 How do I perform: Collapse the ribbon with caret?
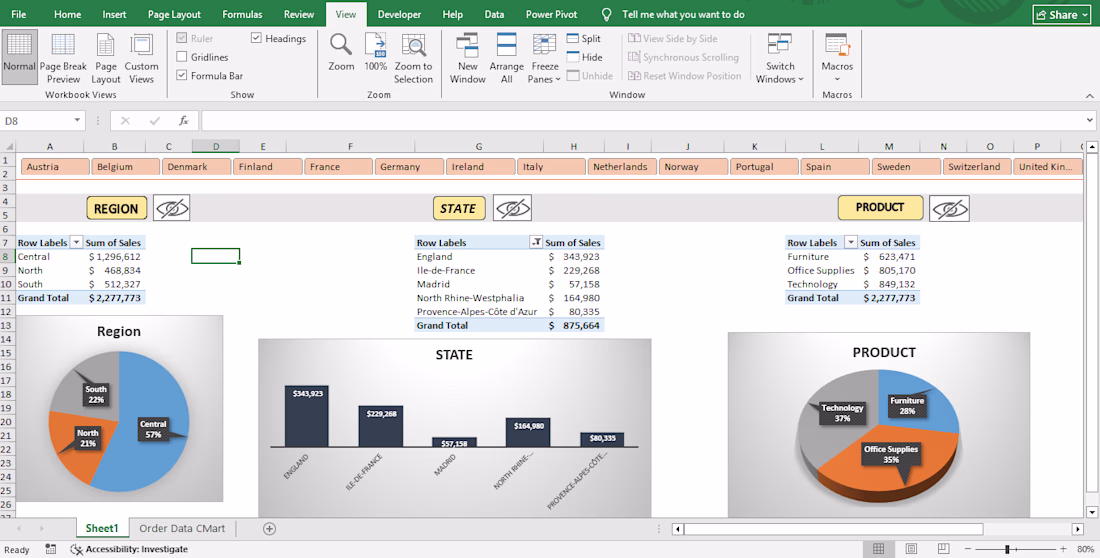[1089, 95]
